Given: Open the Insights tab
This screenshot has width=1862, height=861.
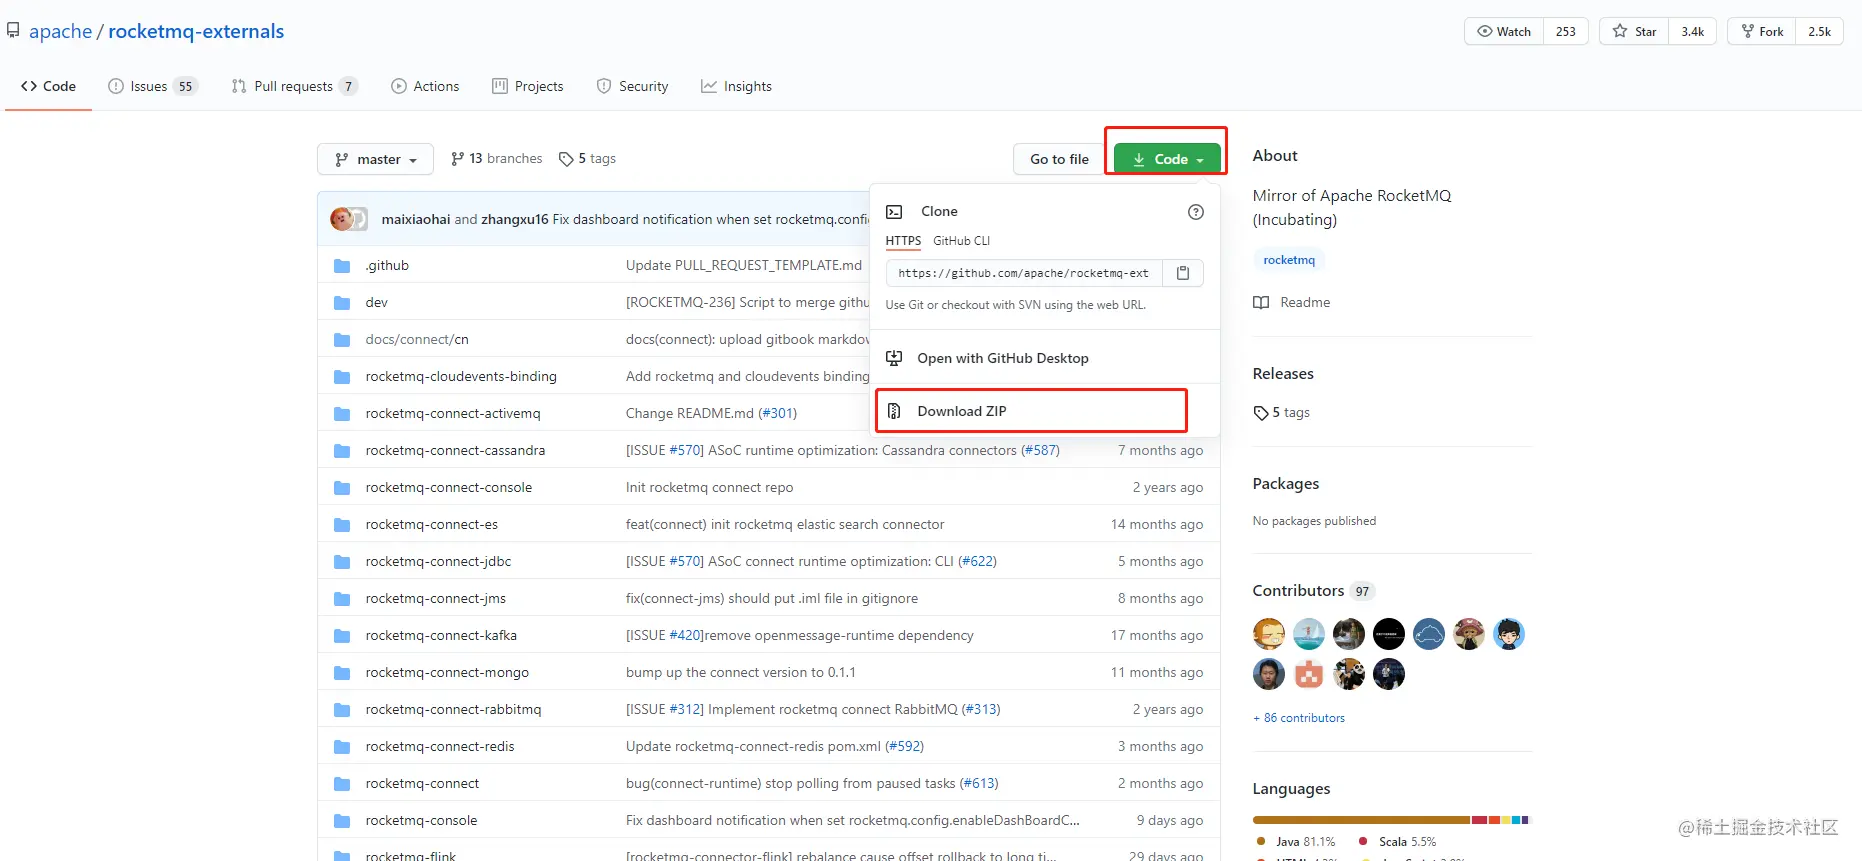Looking at the screenshot, I should (736, 86).
